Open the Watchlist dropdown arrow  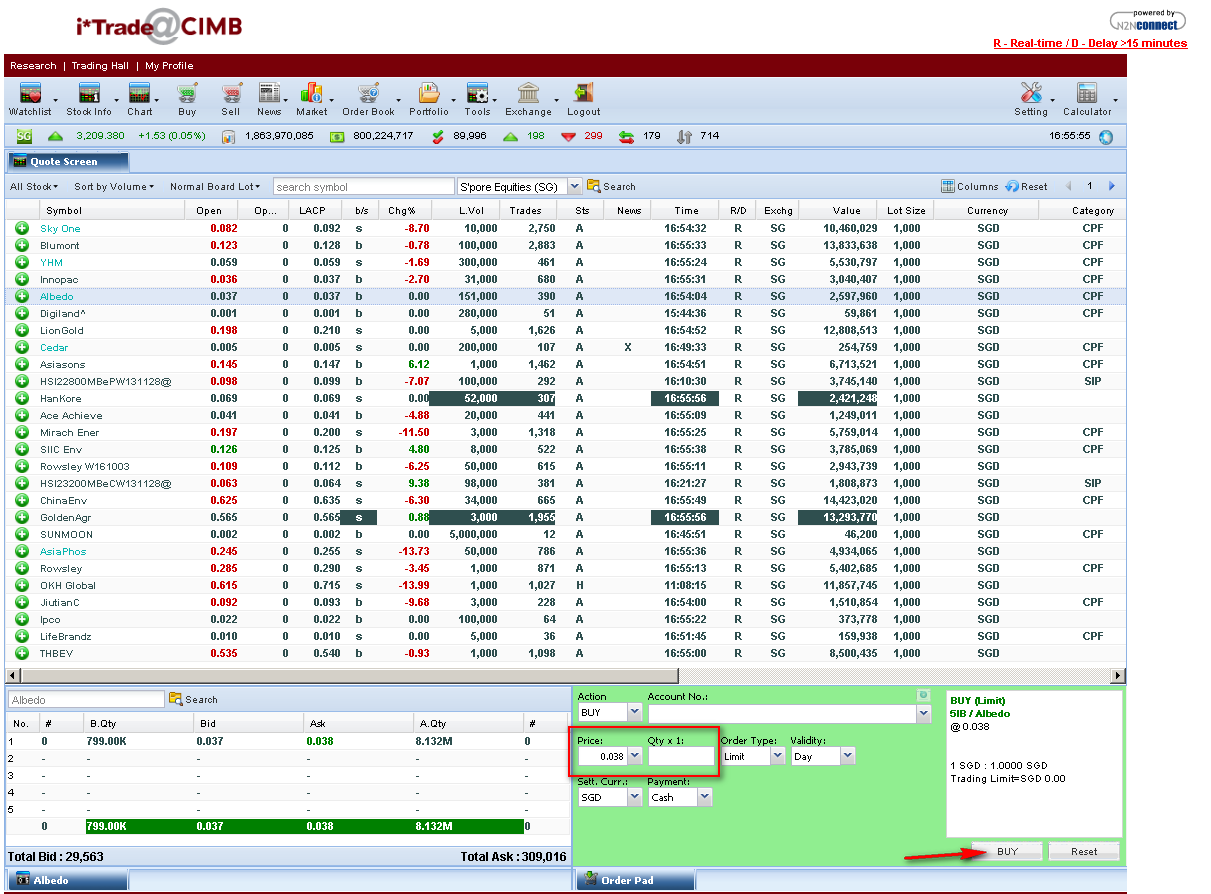pos(55,100)
